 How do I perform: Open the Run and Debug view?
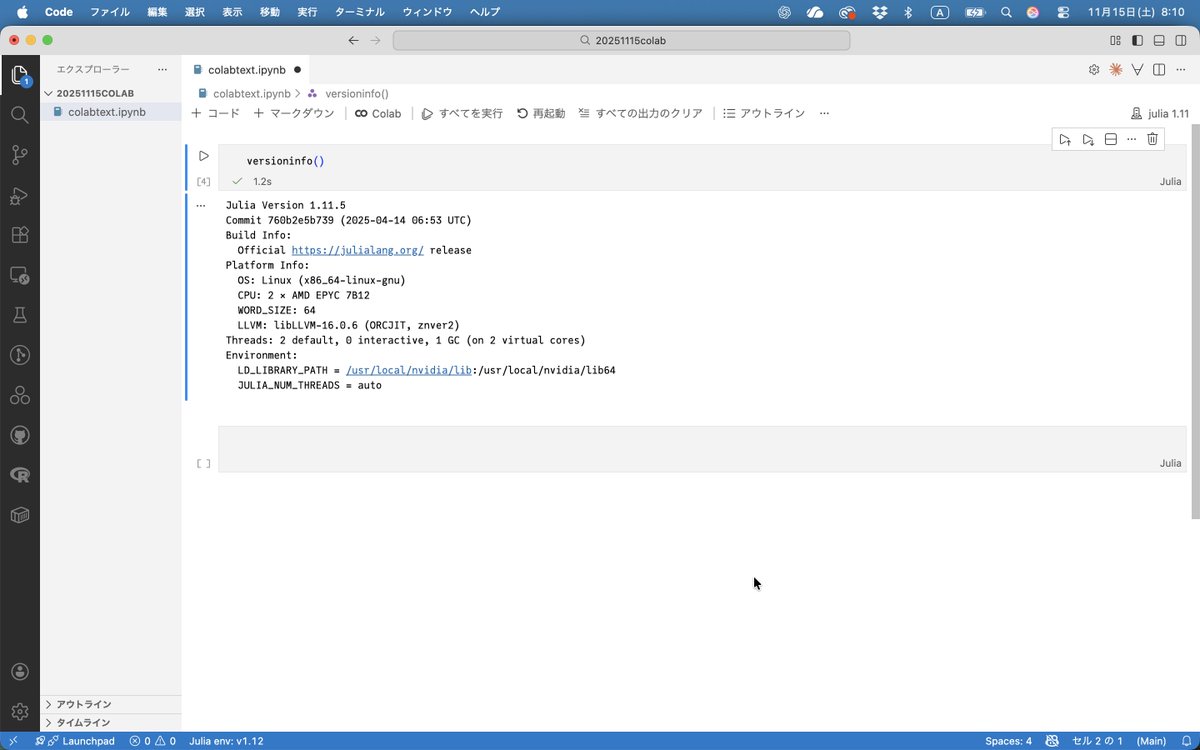(x=19, y=195)
